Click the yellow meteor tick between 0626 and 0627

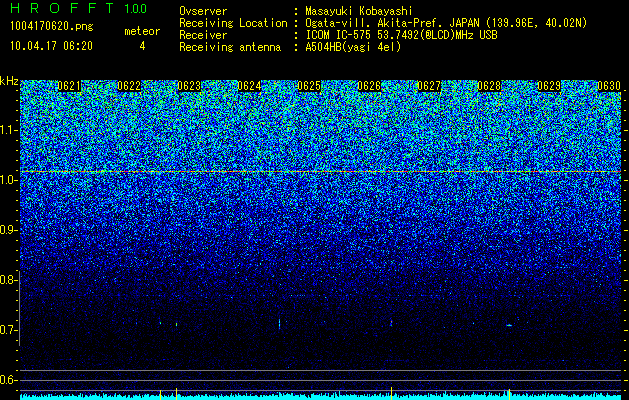click(391, 393)
